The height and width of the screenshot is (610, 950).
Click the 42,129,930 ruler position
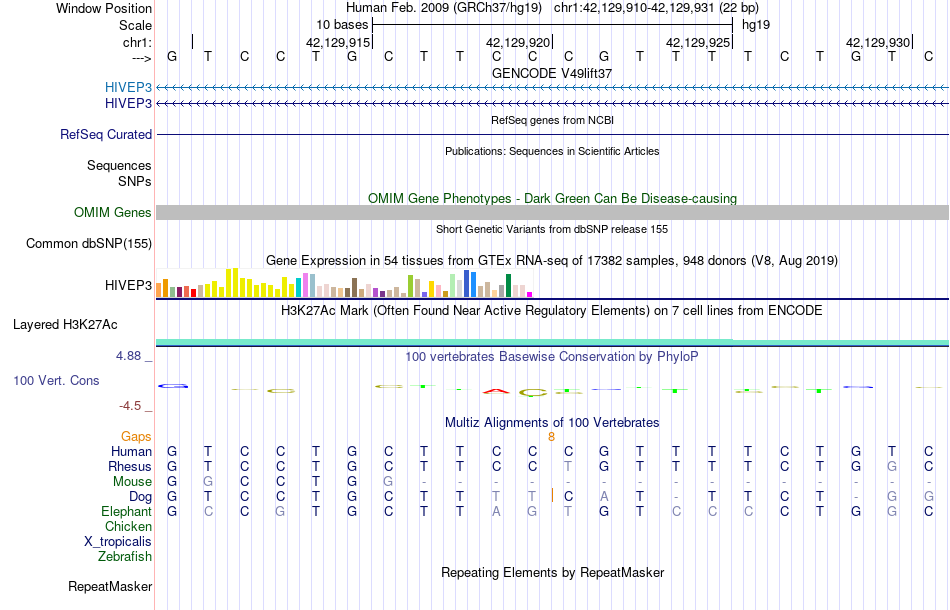click(x=877, y=42)
